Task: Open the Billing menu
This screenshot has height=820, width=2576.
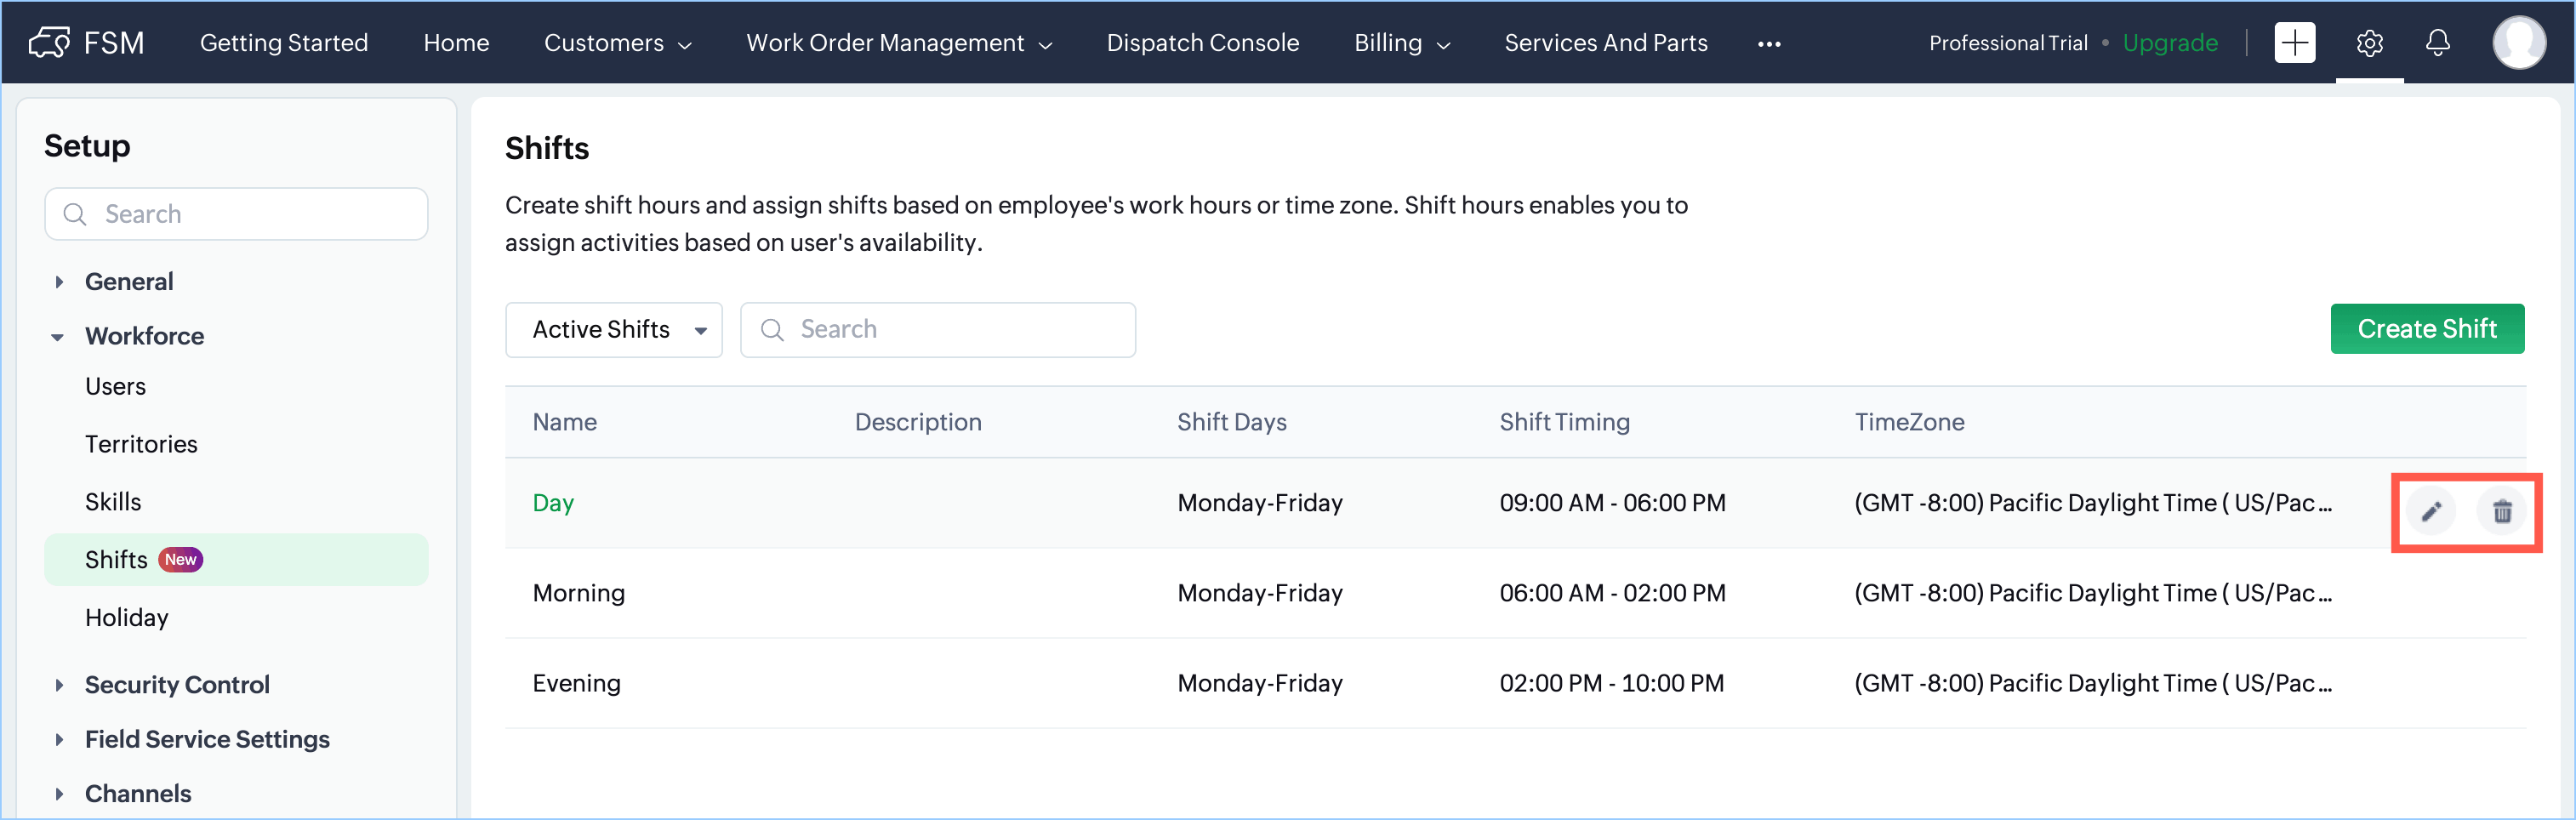Action: (x=1401, y=43)
